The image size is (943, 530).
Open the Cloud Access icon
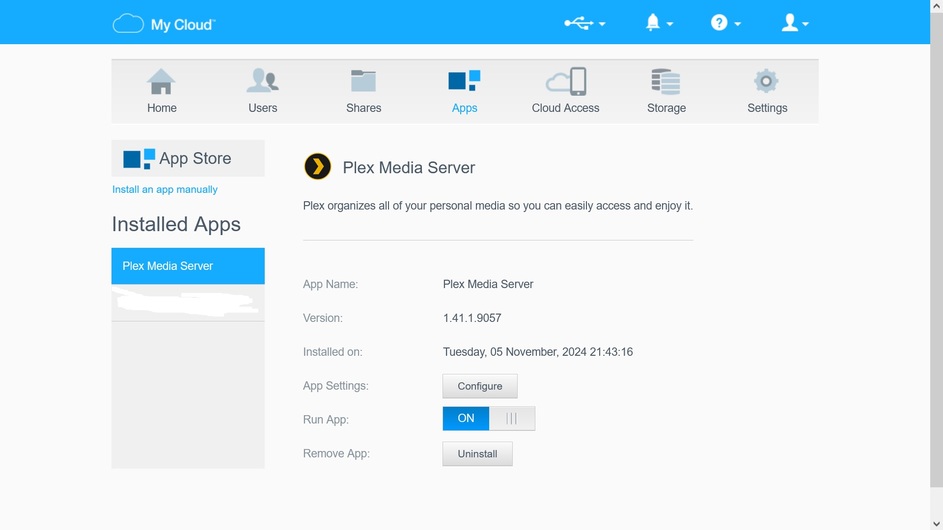(565, 81)
